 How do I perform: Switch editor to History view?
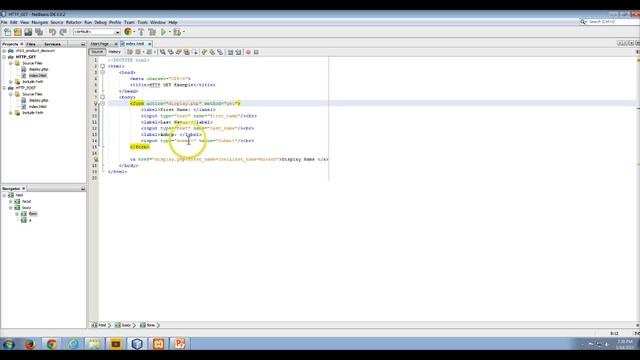tap(114, 52)
